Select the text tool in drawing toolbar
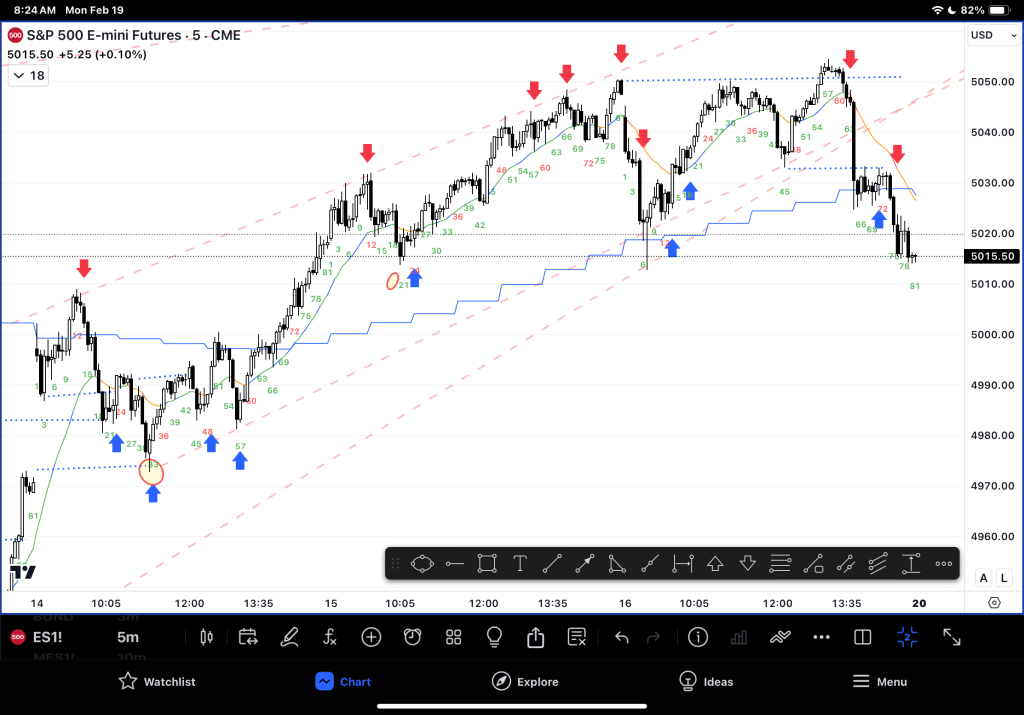Viewport: 1024px width, 715px height. click(x=520, y=563)
